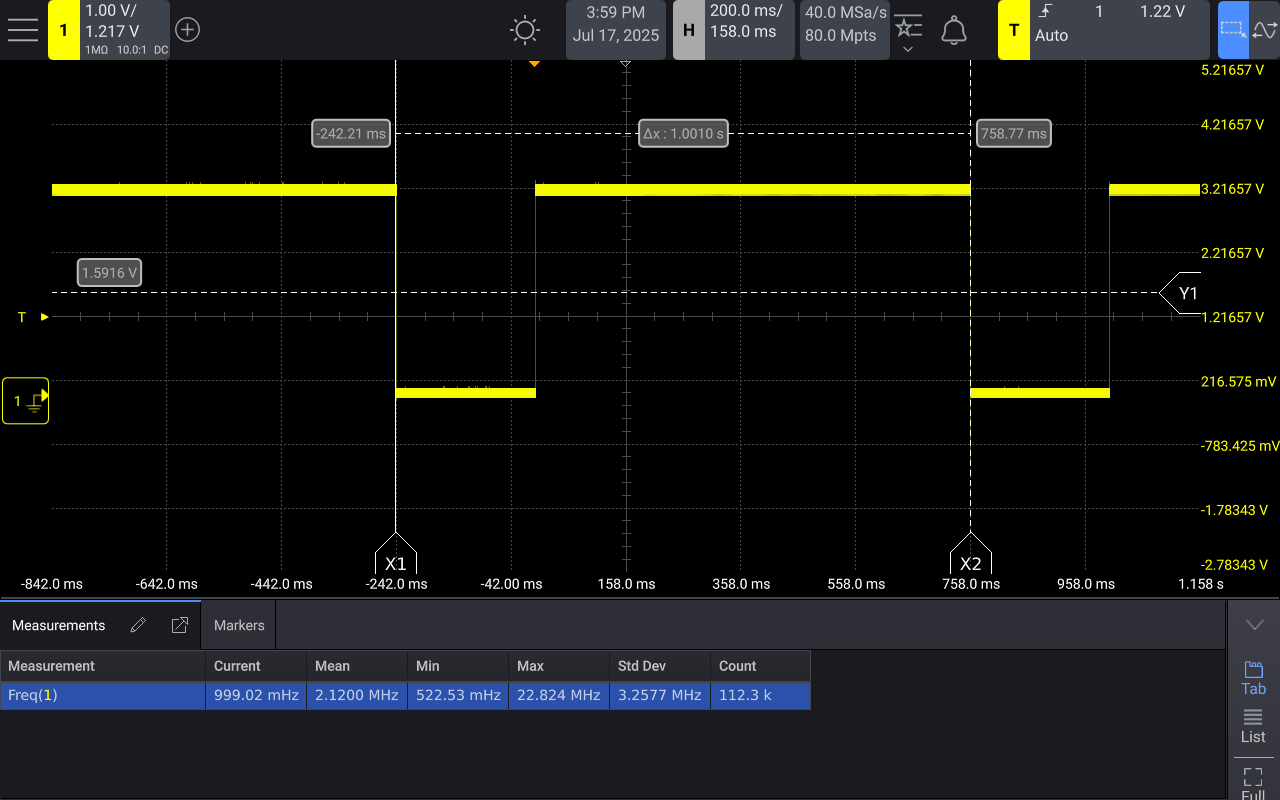This screenshot has width=1280, height=800.
Task: Open the main hamburger menu
Action: (22, 29)
